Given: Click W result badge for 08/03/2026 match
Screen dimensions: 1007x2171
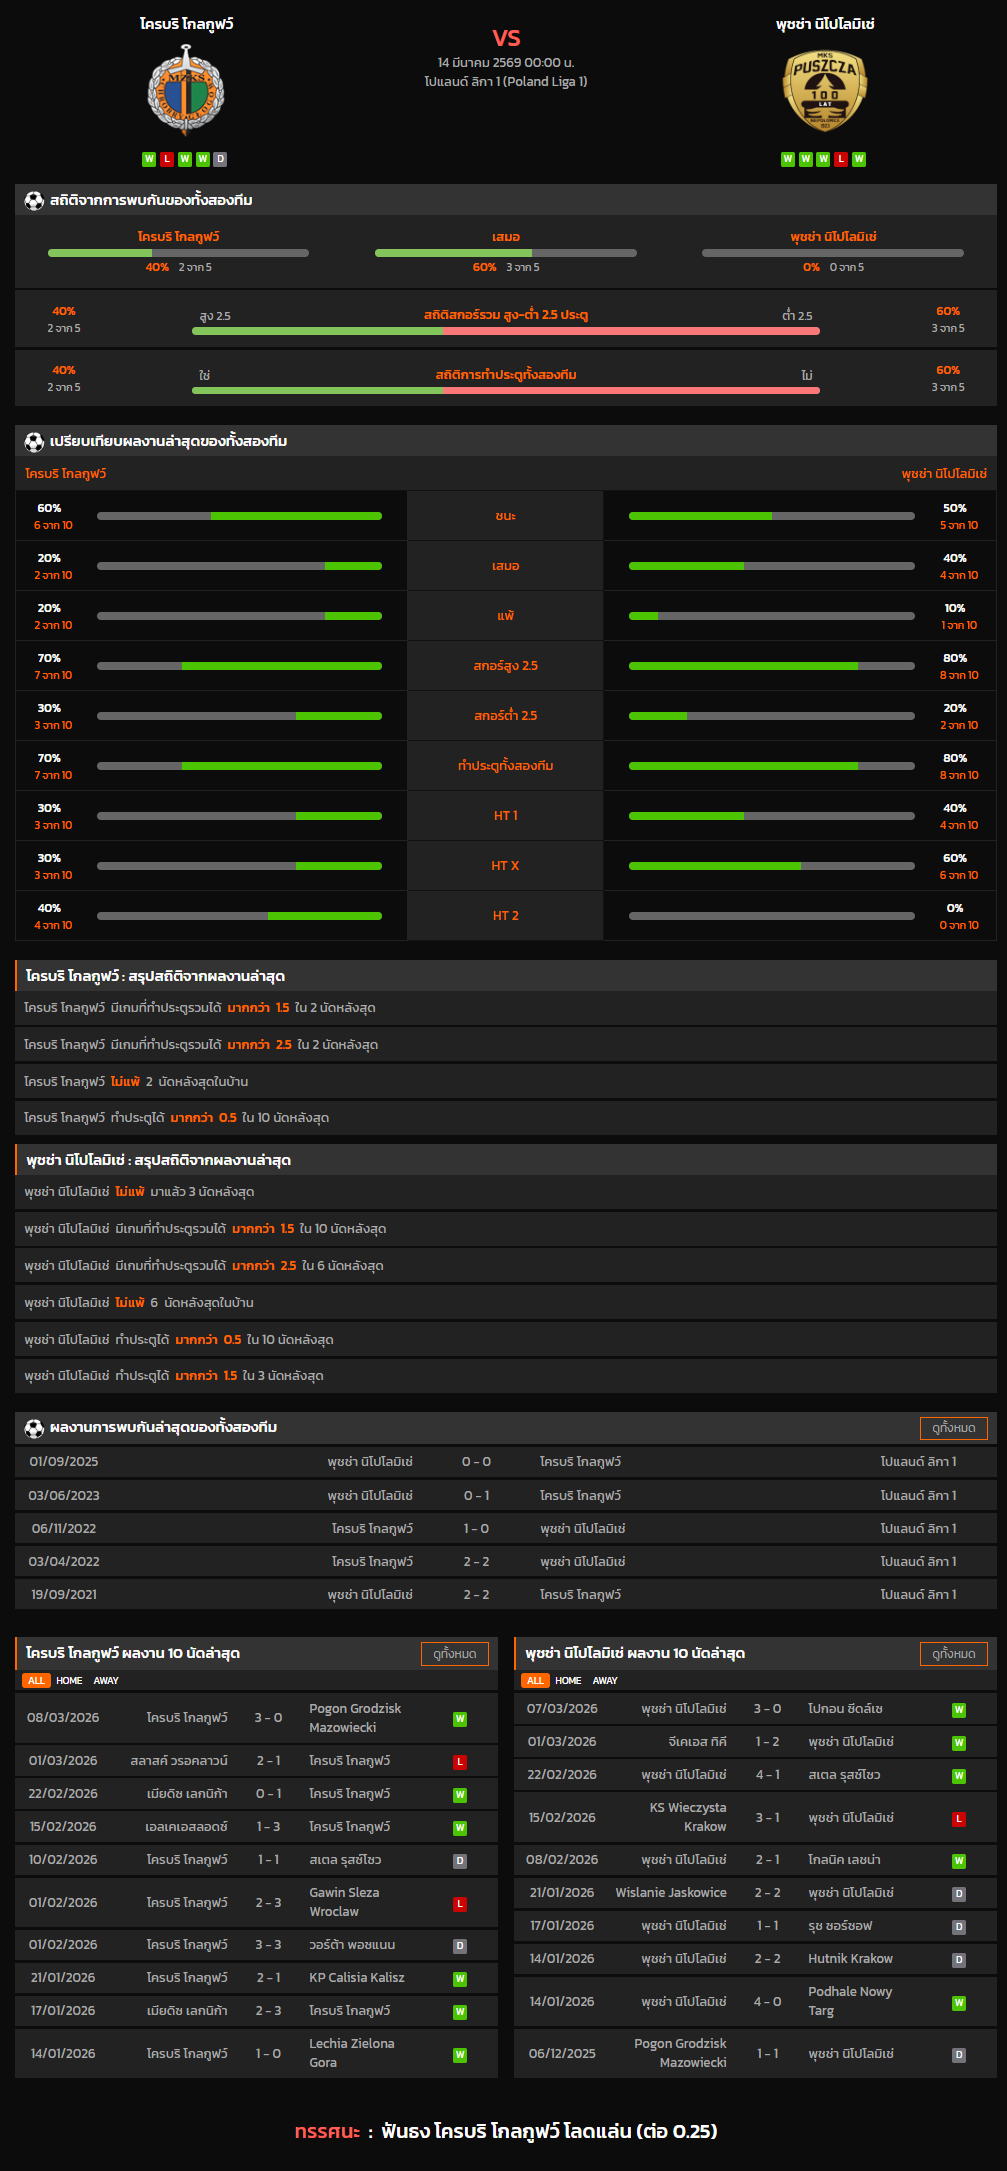Looking at the screenshot, I should (460, 1719).
